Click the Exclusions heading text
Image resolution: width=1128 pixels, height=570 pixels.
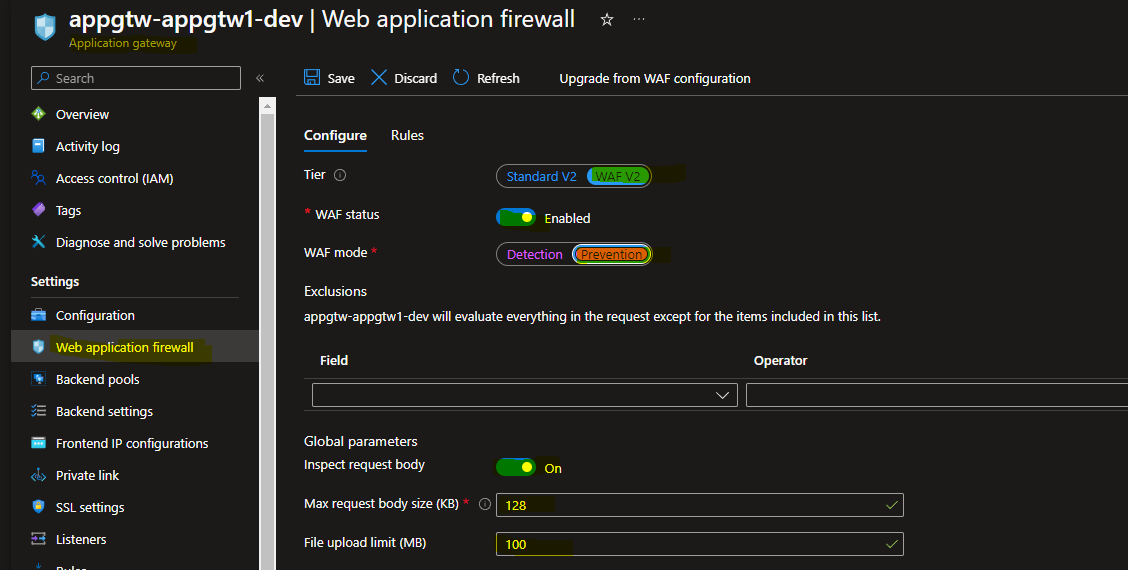coord(335,291)
